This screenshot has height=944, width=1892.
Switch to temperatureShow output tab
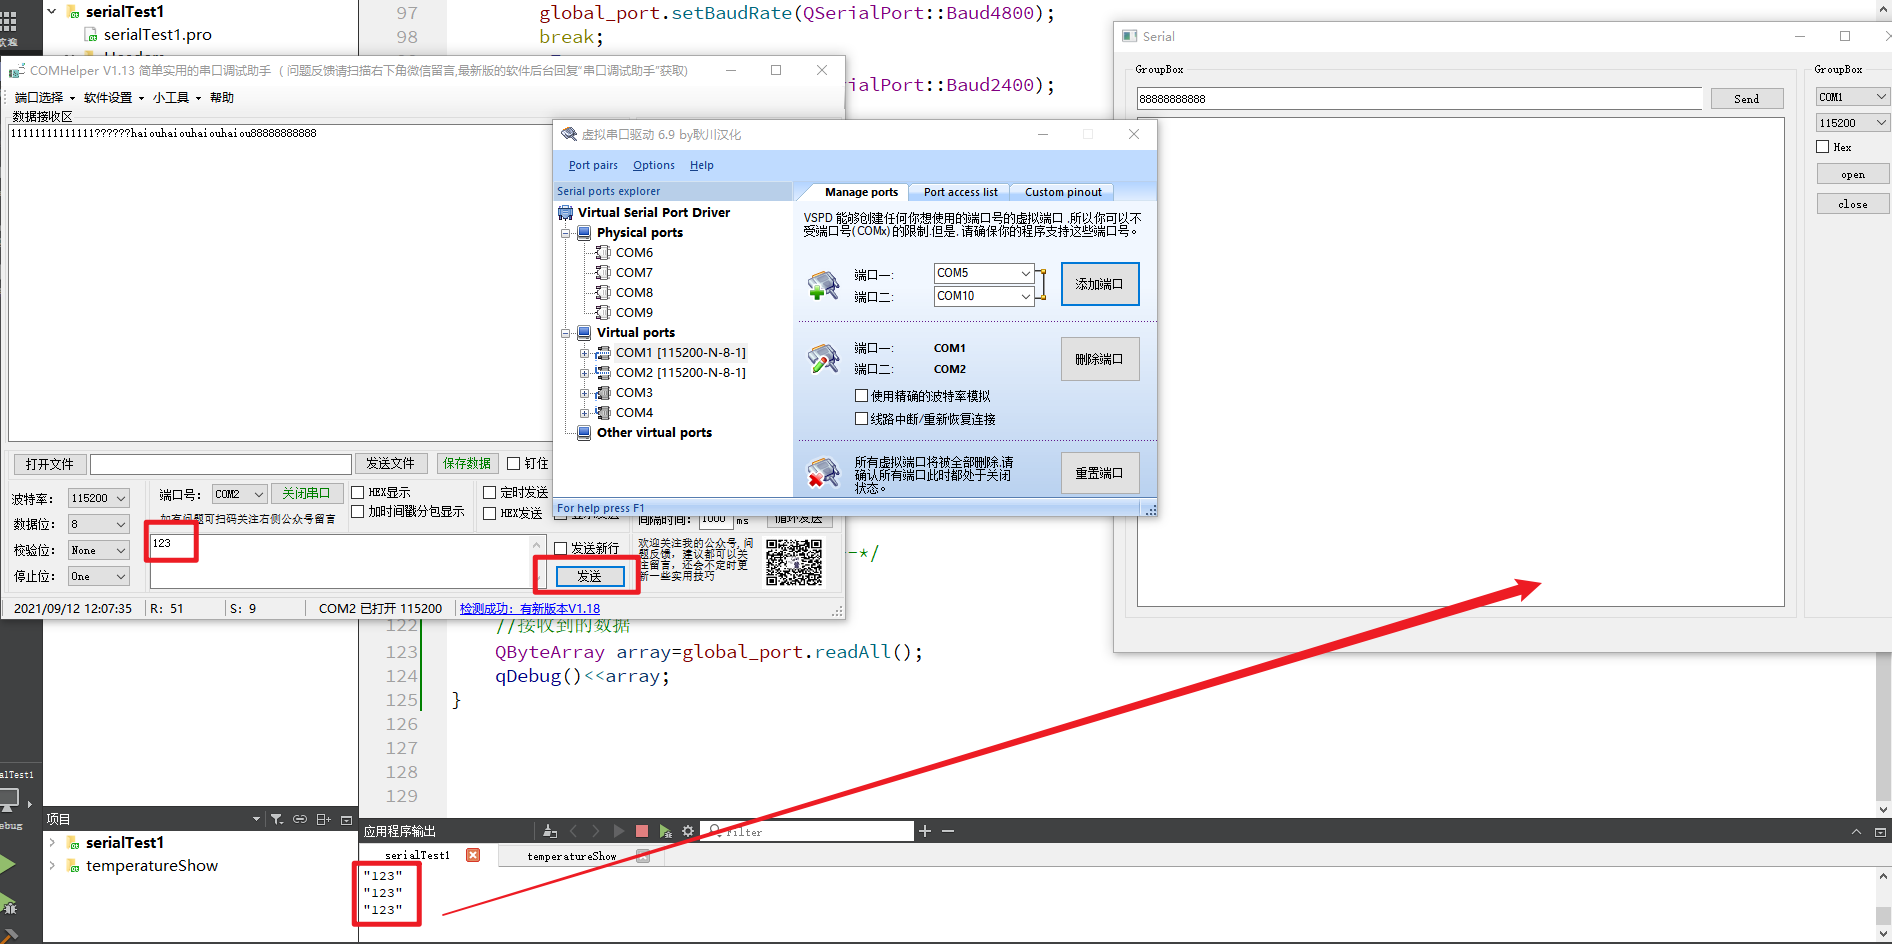pyautogui.click(x=572, y=856)
